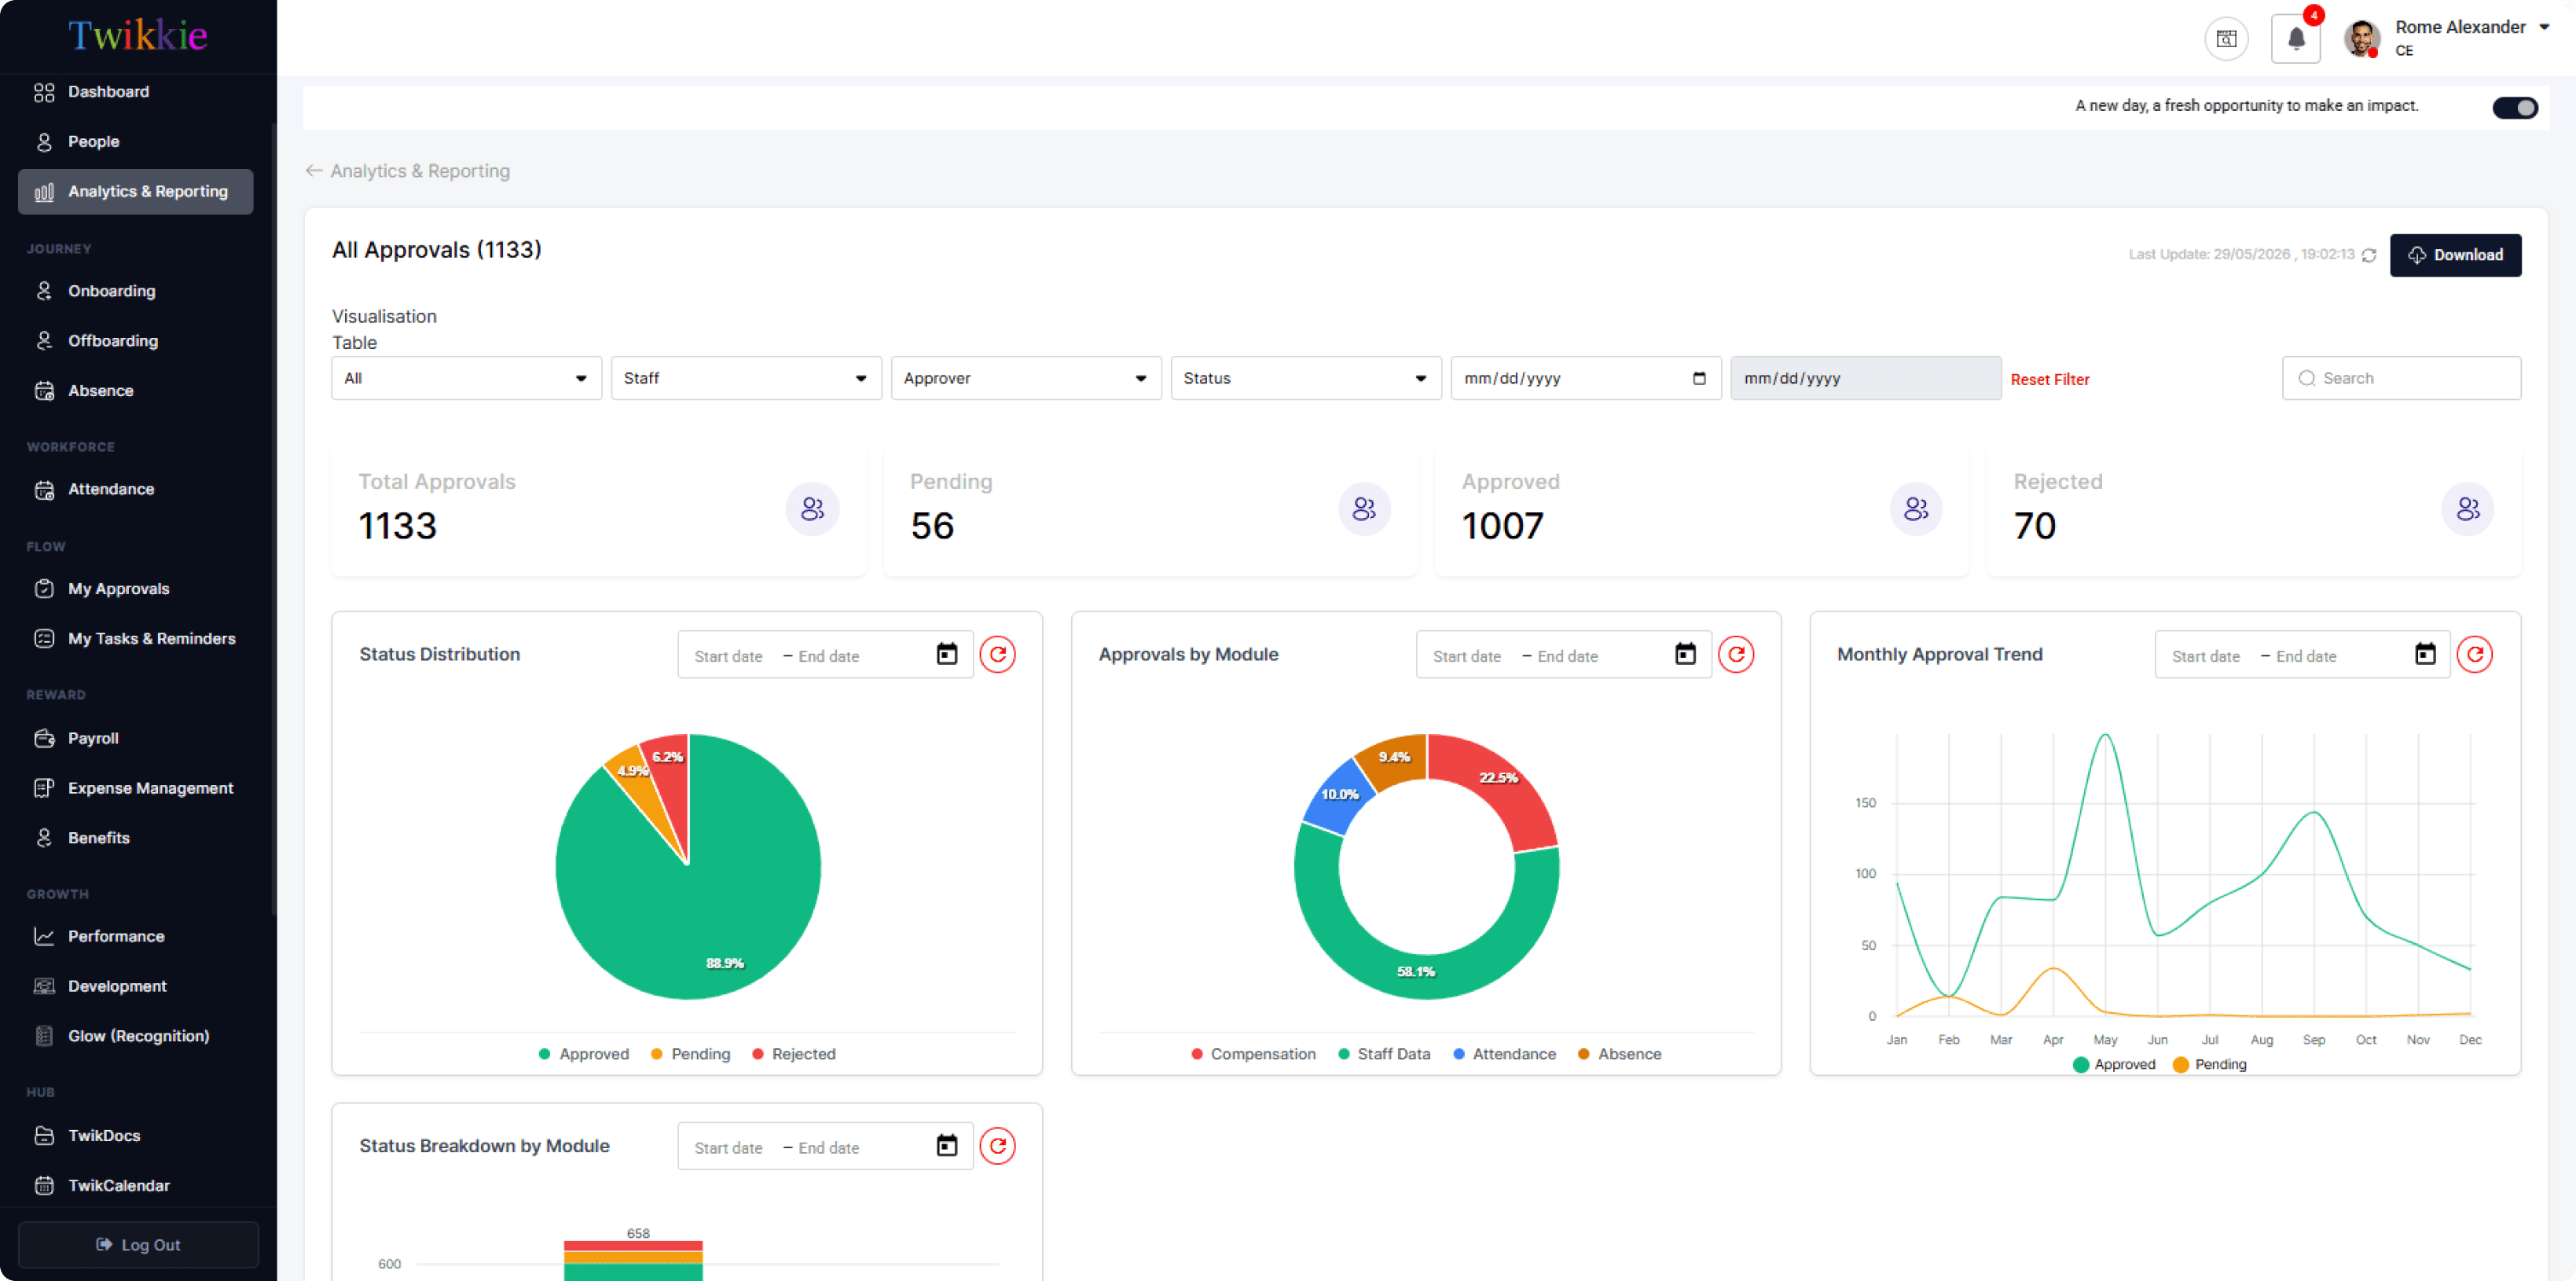Click the calendar search icon in header
This screenshot has width=2576, height=1281.
[x=2226, y=39]
